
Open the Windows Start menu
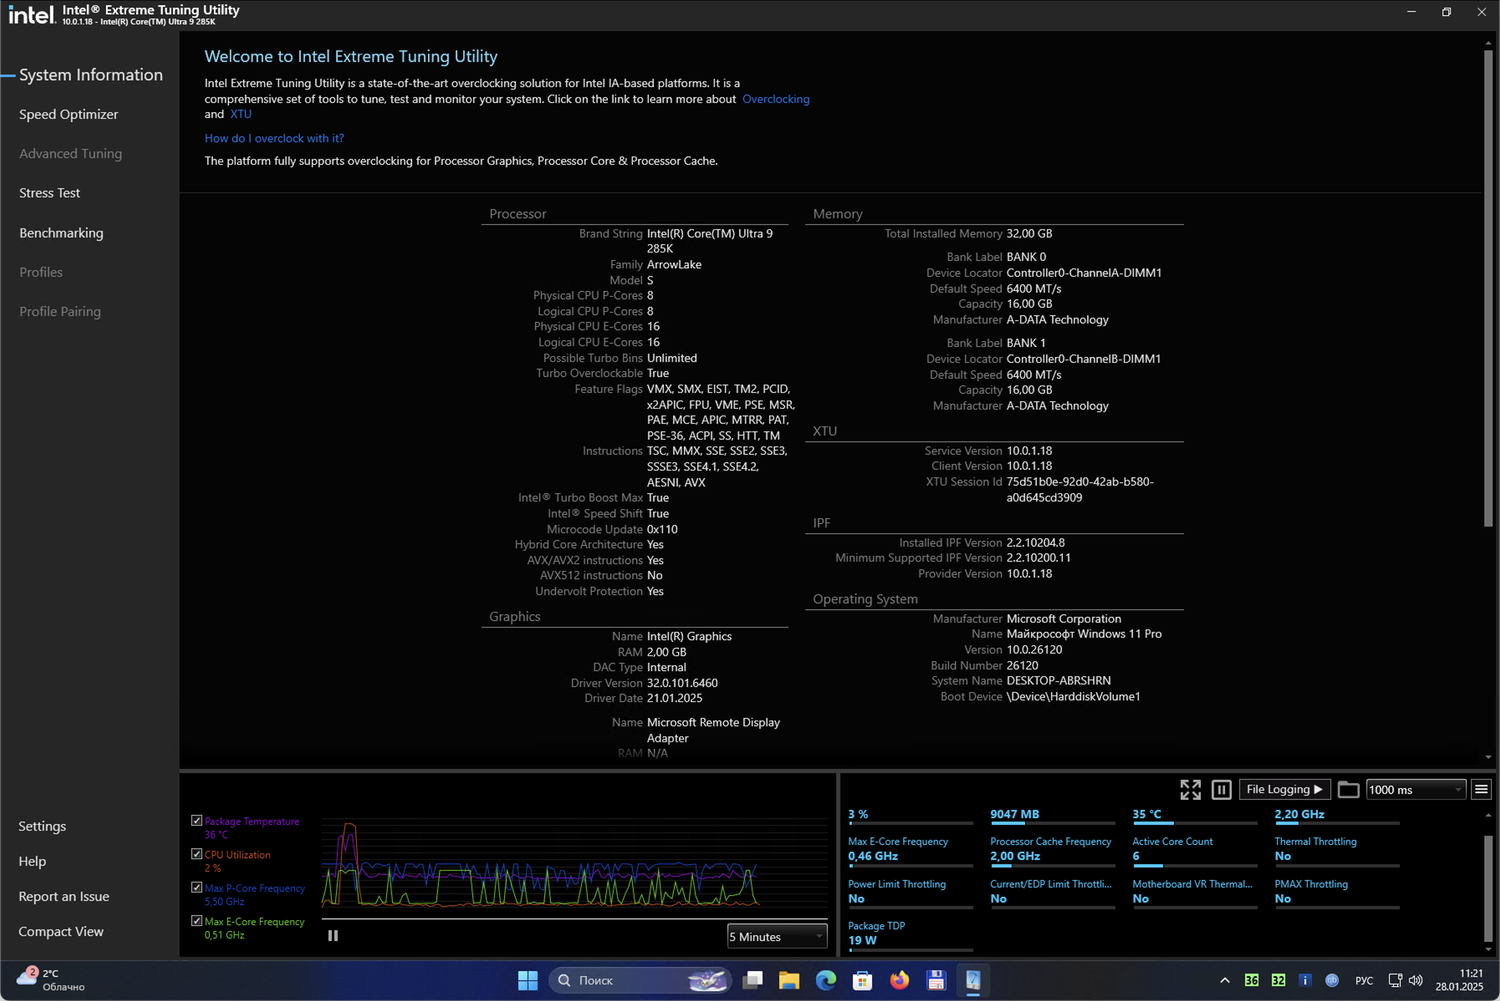528,981
